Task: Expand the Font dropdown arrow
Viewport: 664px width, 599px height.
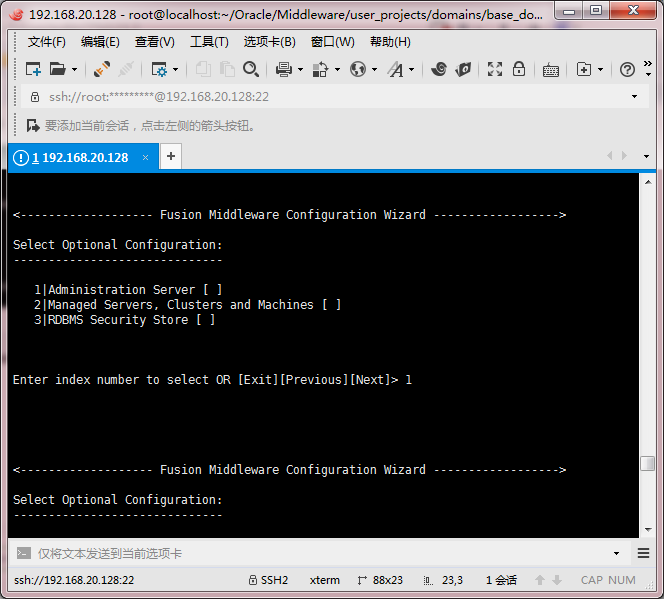Action: pyautogui.click(x=412, y=69)
